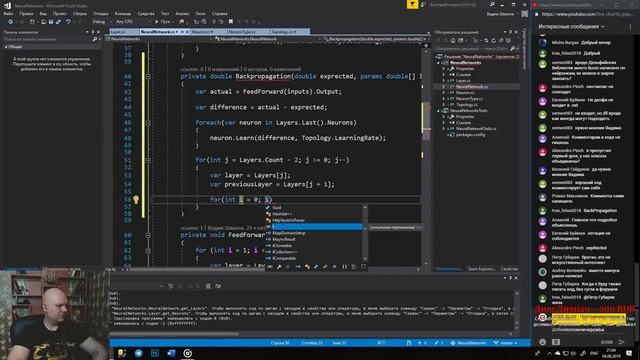Open the Справка menu

[x=220, y=13]
